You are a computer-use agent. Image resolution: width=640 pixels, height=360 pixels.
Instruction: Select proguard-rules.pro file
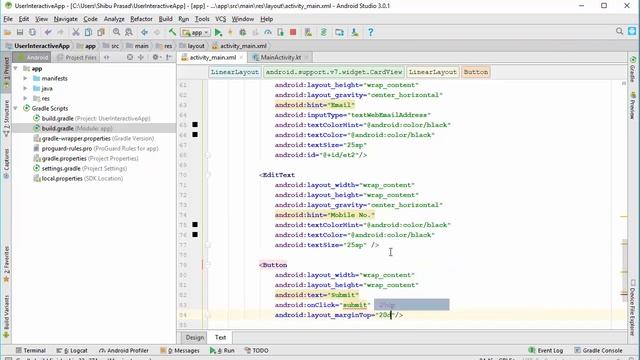[96, 148]
